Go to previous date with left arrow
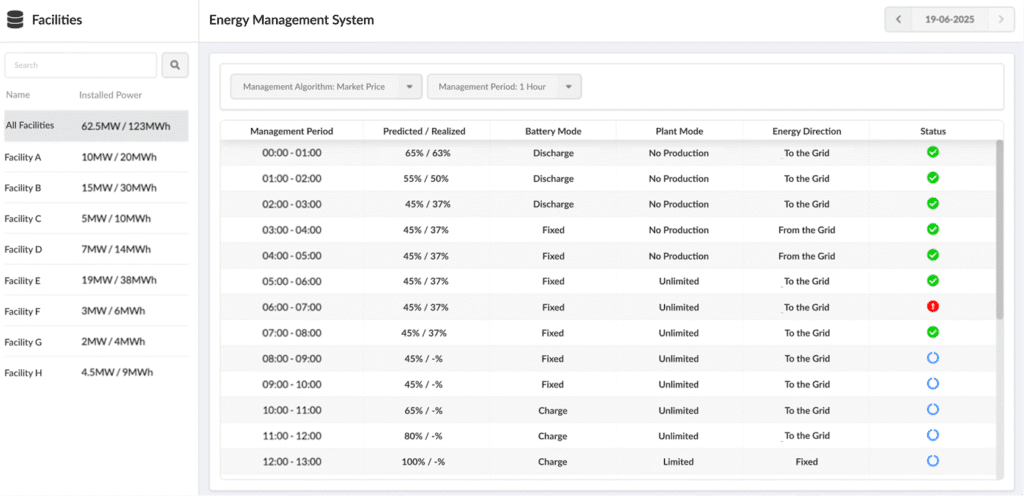This screenshot has width=1024, height=496. pyautogui.click(x=898, y=19)
